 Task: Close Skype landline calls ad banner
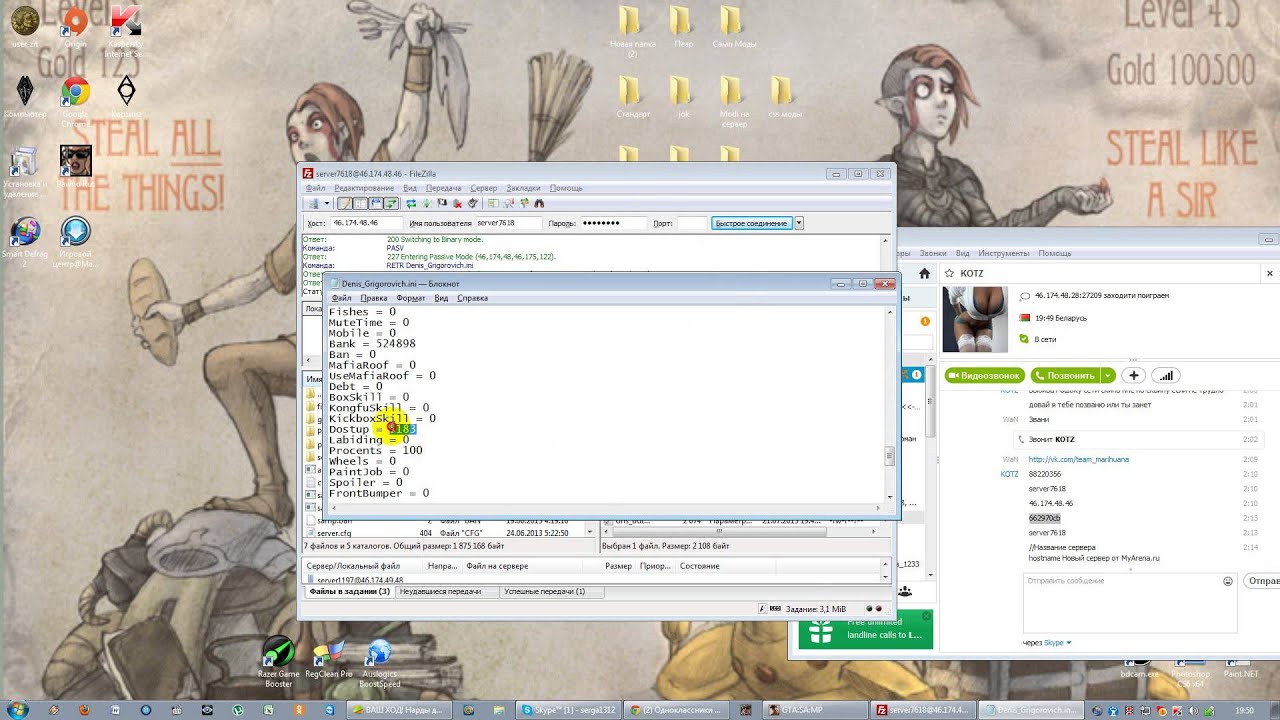pos(926,617)
